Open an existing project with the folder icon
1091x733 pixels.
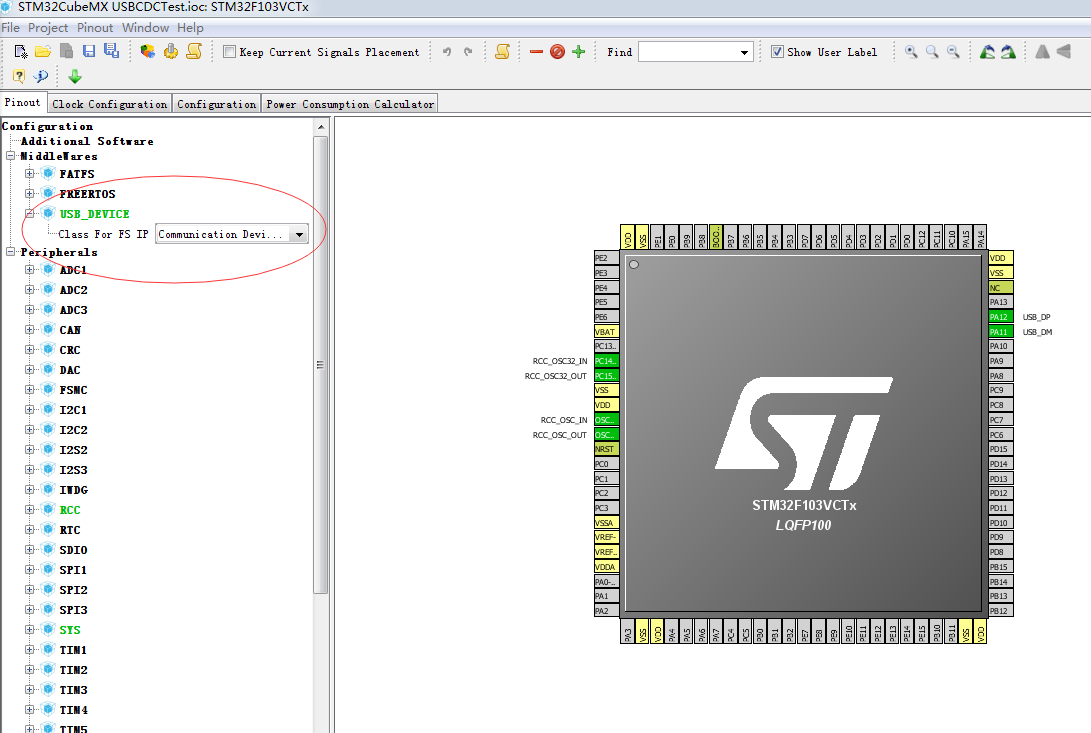point(41,51)
